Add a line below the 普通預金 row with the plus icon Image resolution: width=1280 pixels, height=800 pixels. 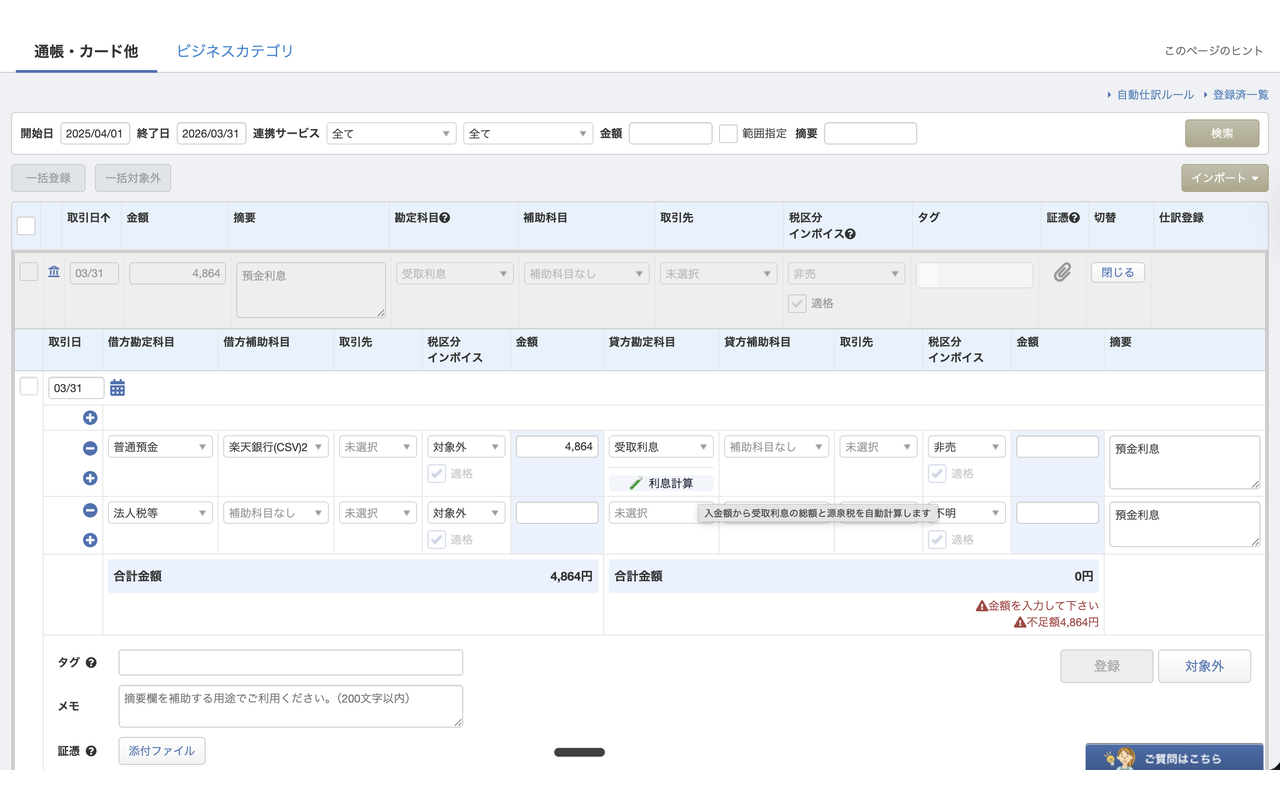(x=90, y=478)
